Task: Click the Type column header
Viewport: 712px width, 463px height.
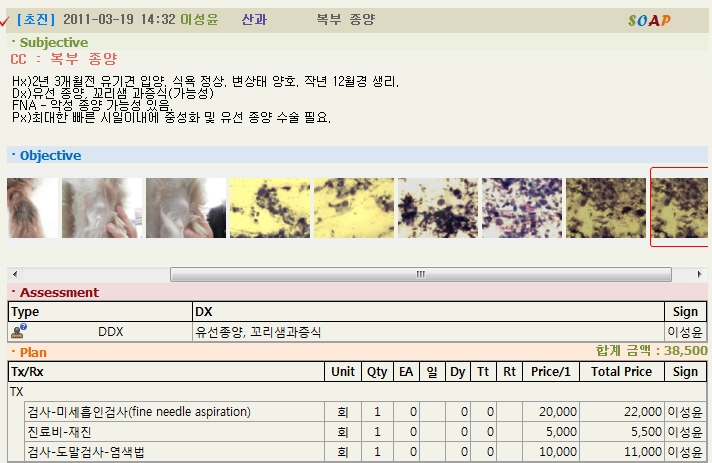Action: [x=100, y=312]
